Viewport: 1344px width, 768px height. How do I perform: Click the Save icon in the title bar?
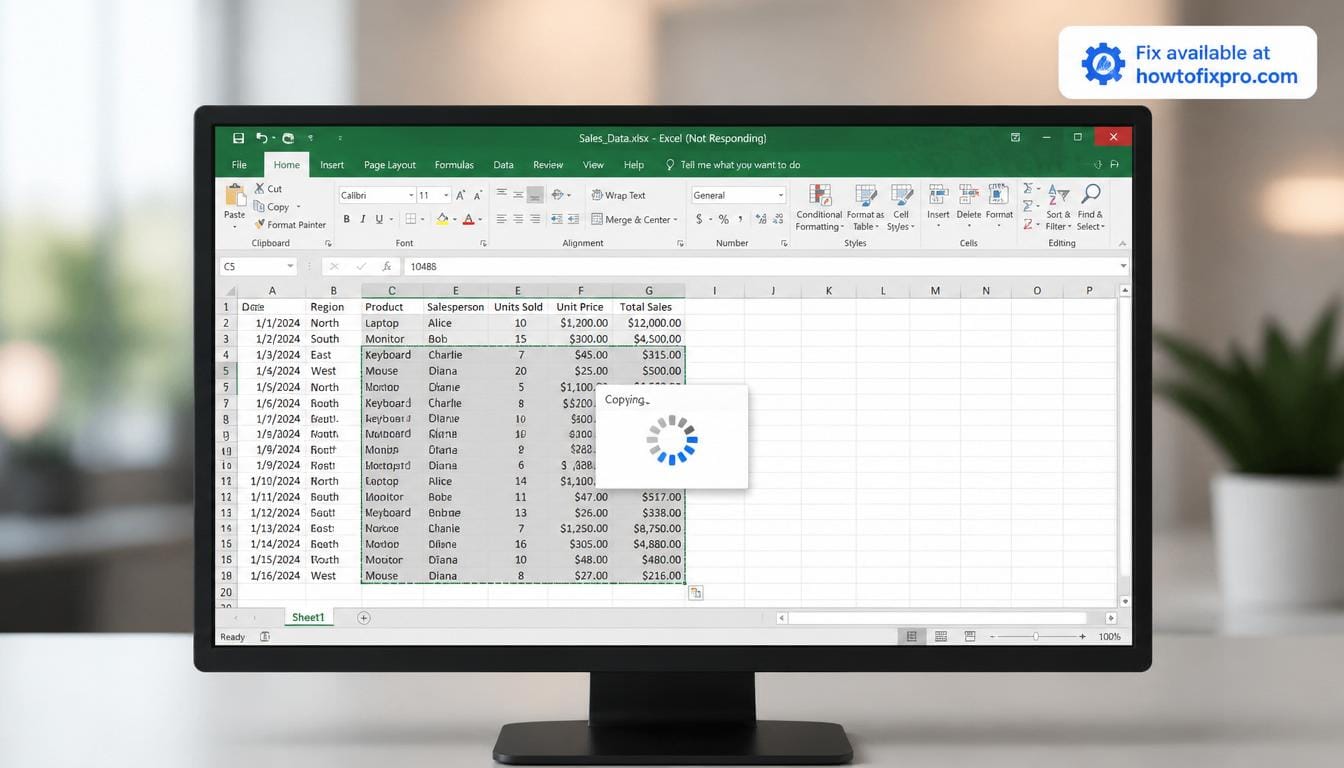(x=238, y=138)
